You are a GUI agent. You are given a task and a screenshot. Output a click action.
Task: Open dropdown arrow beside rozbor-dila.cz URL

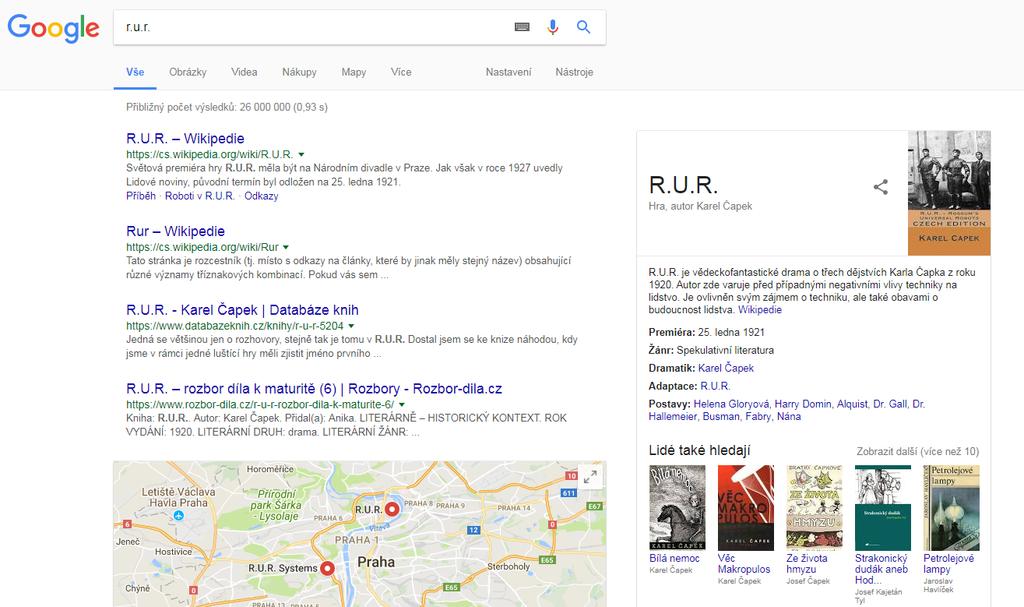(x=402, y=405)
